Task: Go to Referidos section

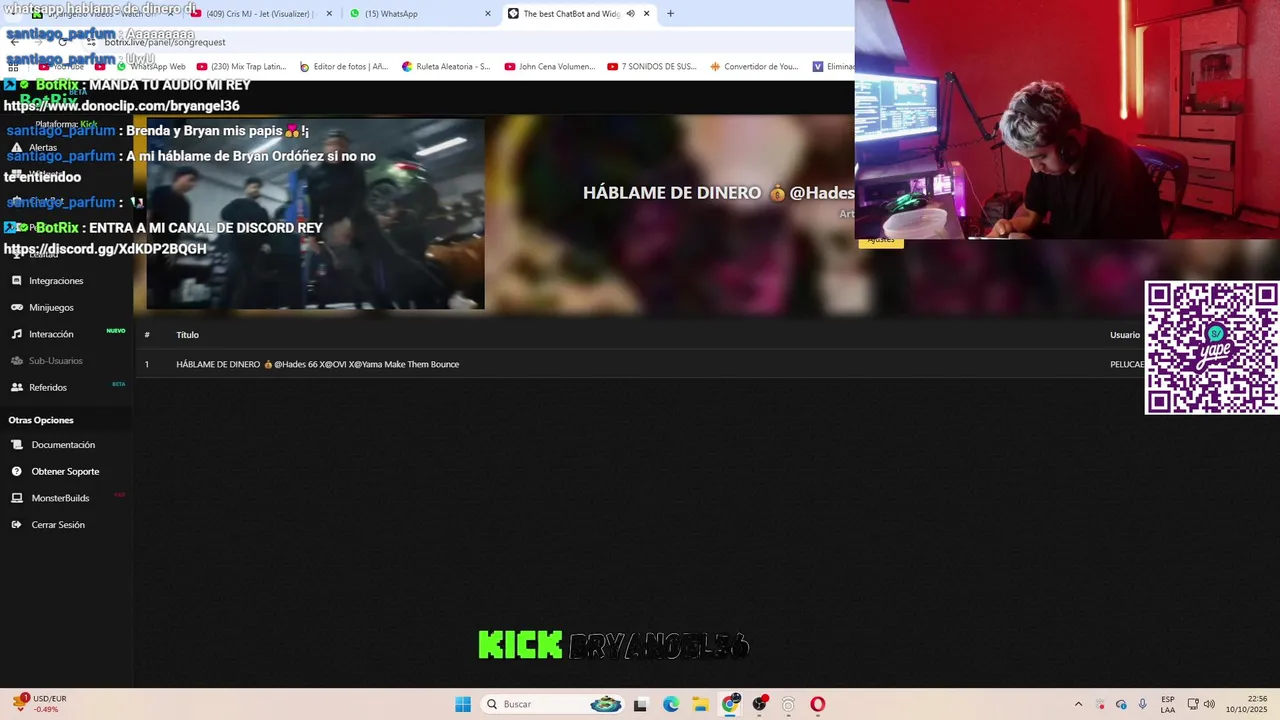Action: point(48,387)
